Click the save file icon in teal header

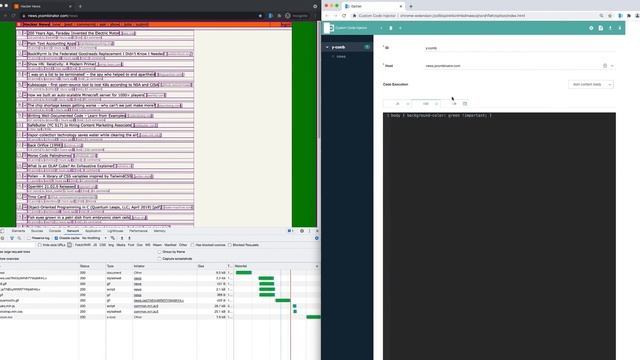(x=601, y=28)
